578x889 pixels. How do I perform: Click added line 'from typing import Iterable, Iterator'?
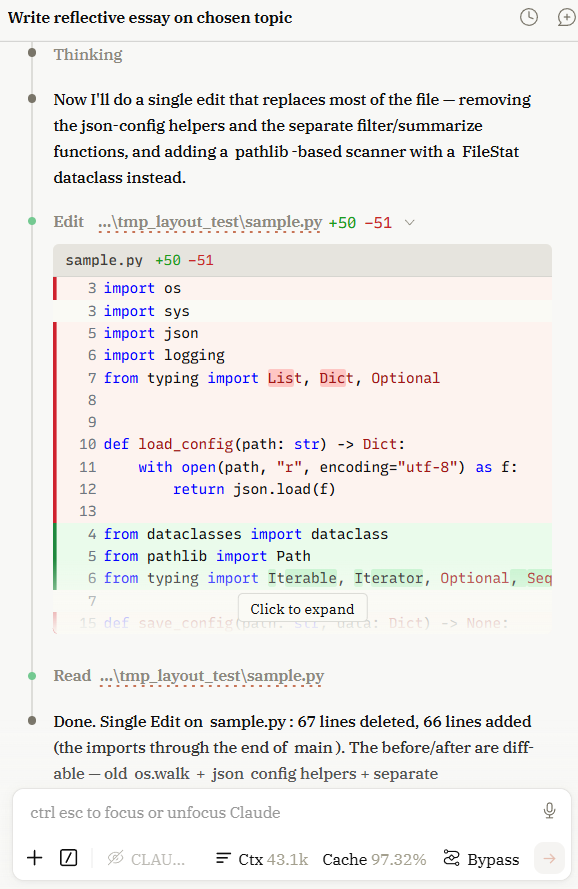[x=302, y=578]
